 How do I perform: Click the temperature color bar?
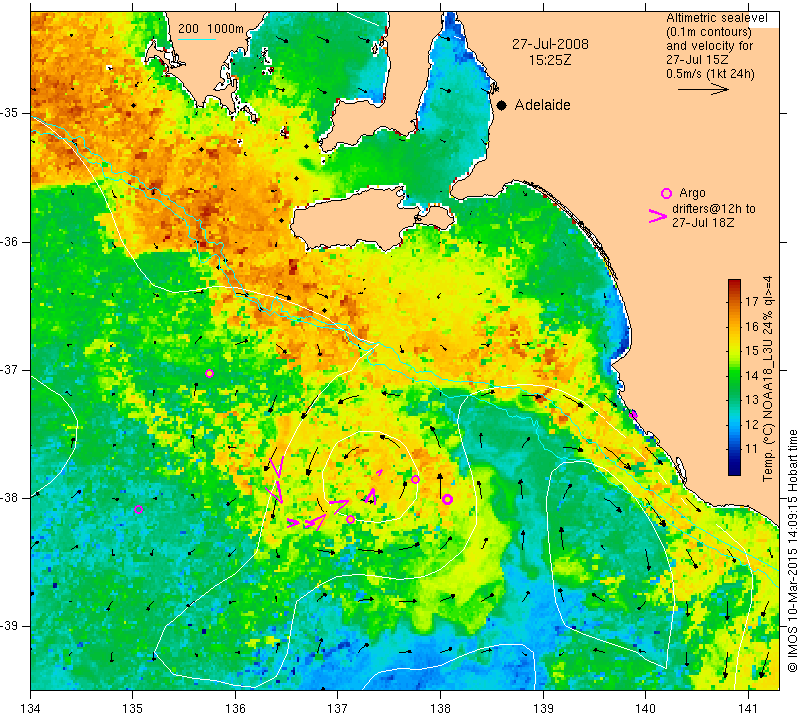tap(734, 377)
